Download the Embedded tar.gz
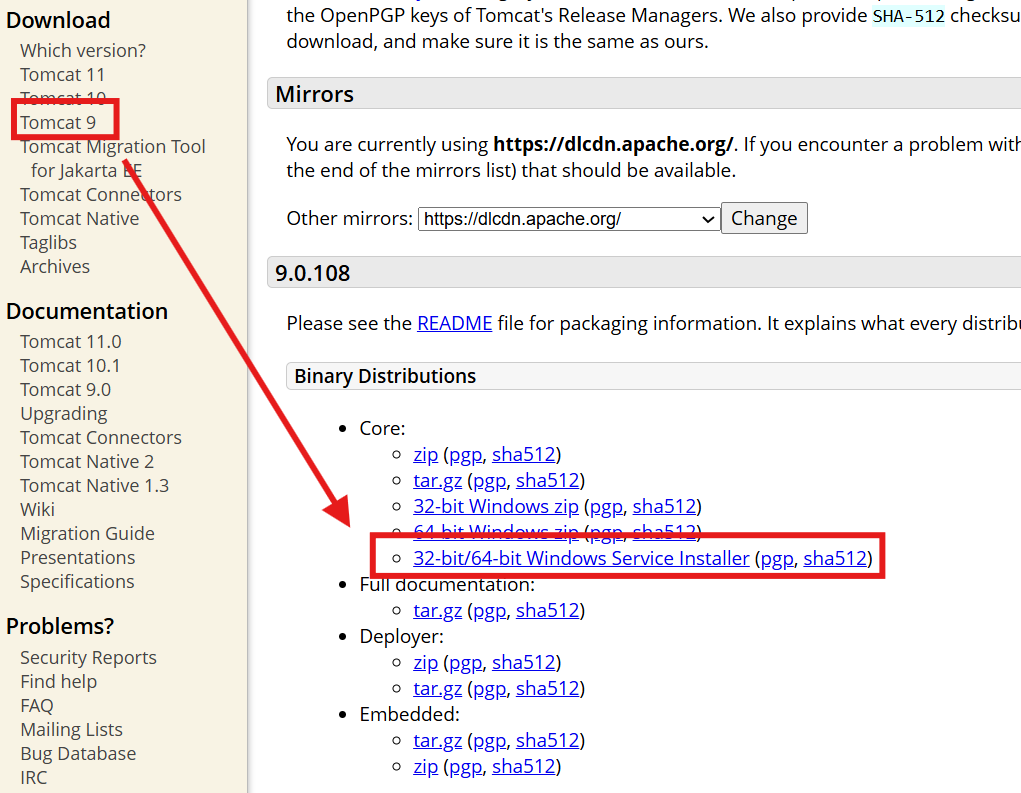Viewport: 1021px width, 793px height. click(x=438, y=741)
